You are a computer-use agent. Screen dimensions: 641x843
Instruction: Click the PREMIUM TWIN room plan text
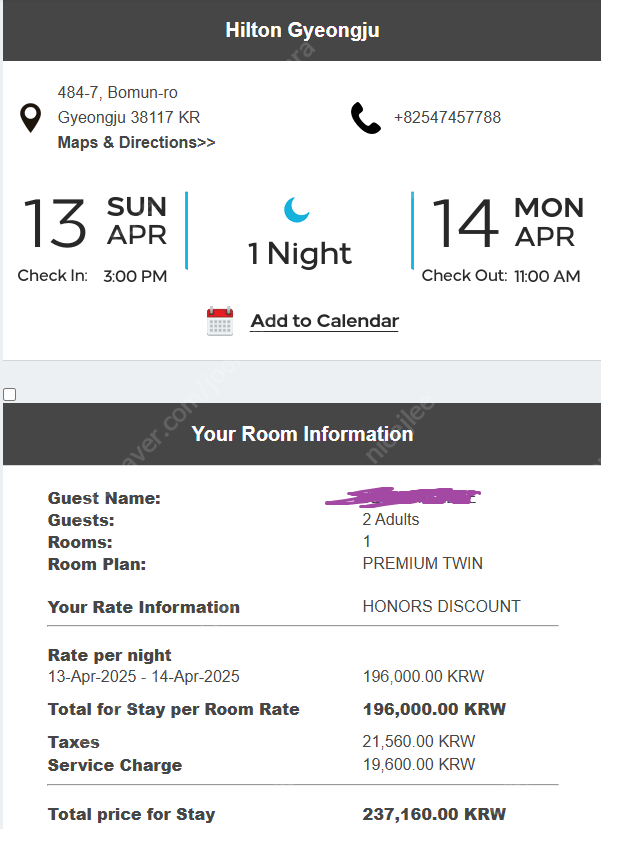pos(423,563)
